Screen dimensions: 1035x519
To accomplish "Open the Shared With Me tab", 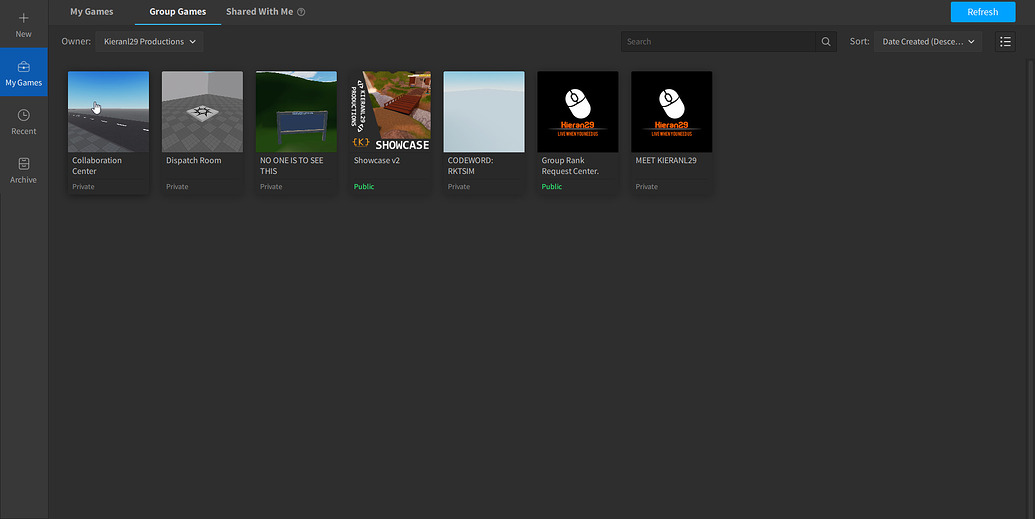I will (259, 12).
